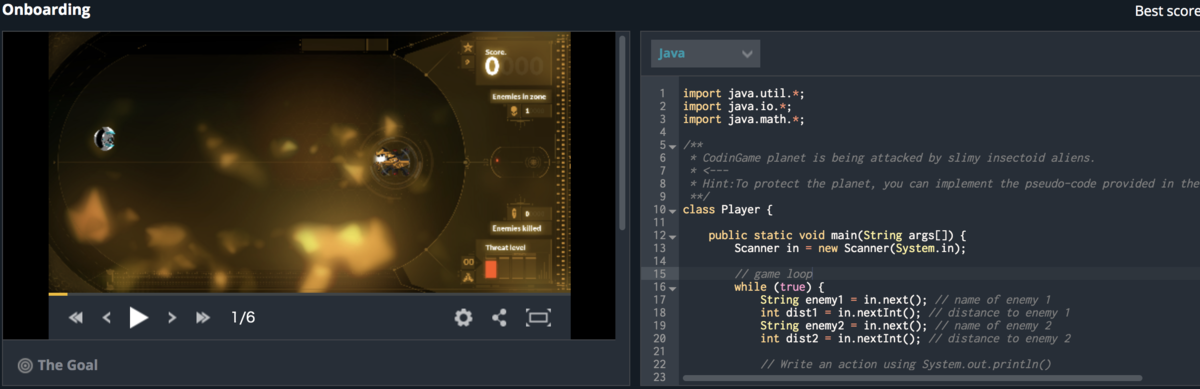This screenshot has height=389, width=1200.
Task: Click the Best score label
Action: (1167, 11)
